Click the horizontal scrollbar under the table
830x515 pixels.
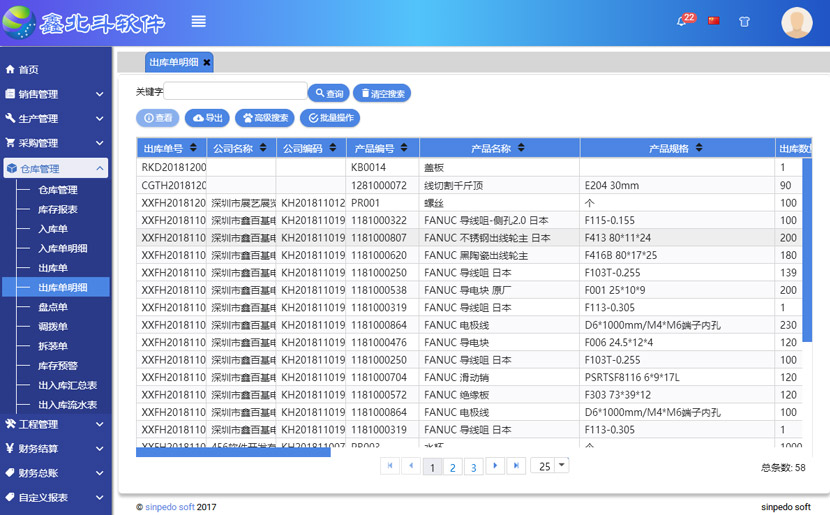(233, 452)
